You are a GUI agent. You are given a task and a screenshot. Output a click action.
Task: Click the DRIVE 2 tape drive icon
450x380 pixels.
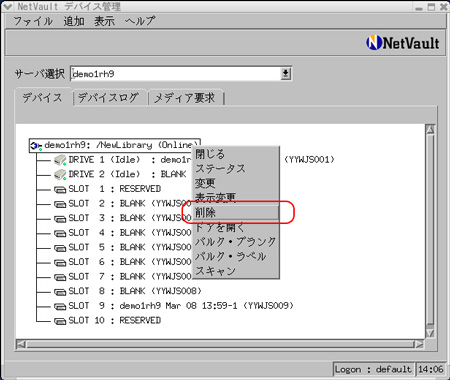pyautogui.click(x=60, y=175)
